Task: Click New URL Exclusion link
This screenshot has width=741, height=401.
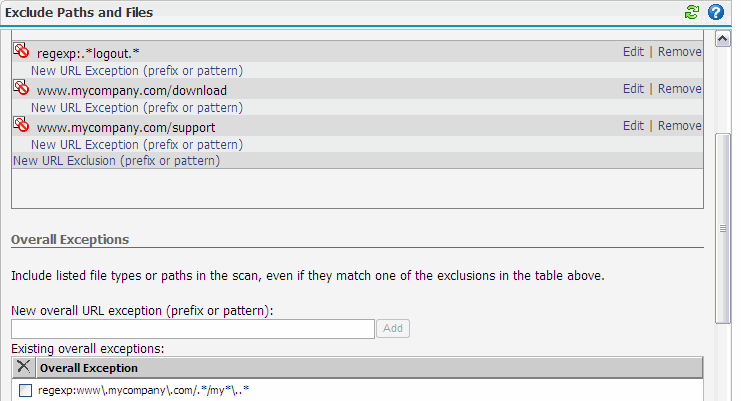Action: pos(116,160)
